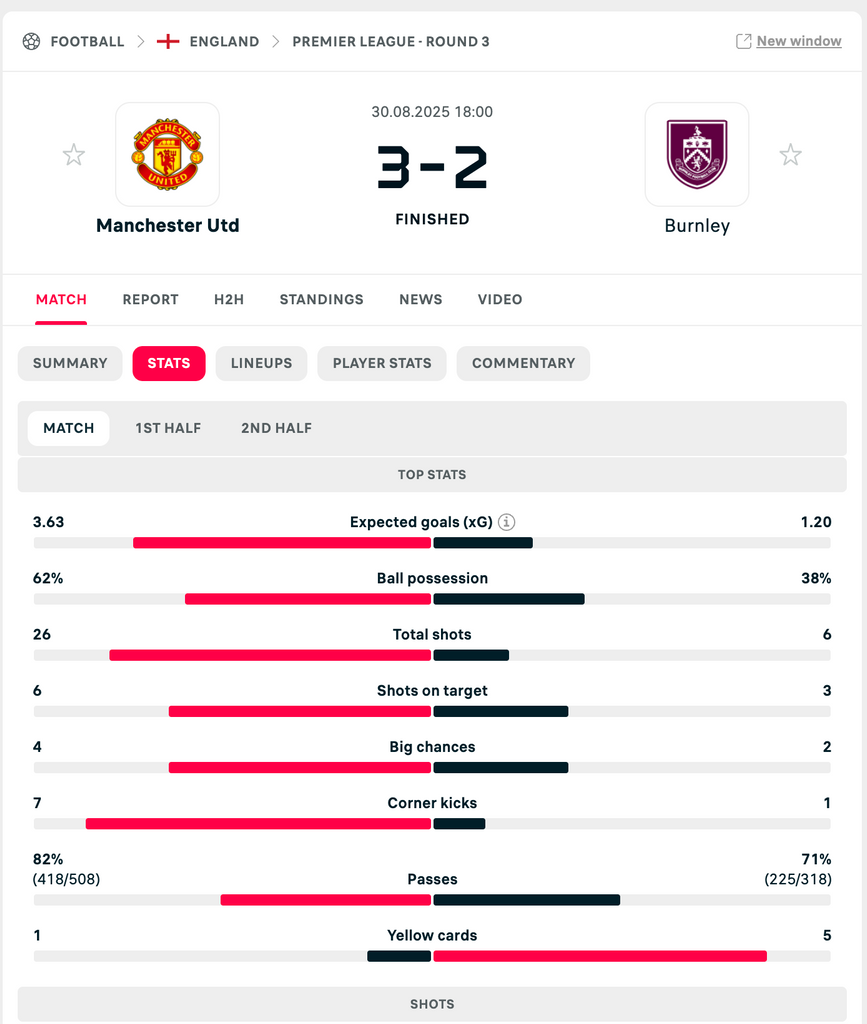Screen dimensions: 867x1024
Task: Open the New window link
Action: click(x=798, y=41)
